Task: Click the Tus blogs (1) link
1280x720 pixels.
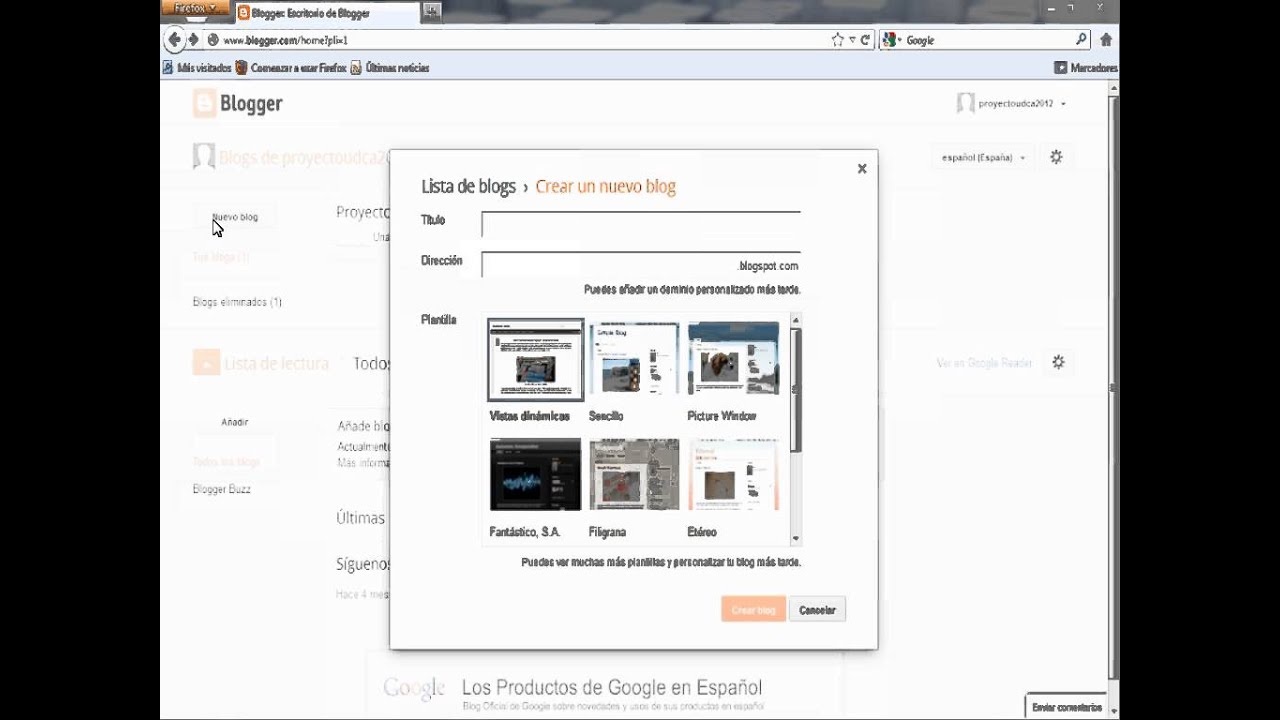Action: click(x=221, y=257)
